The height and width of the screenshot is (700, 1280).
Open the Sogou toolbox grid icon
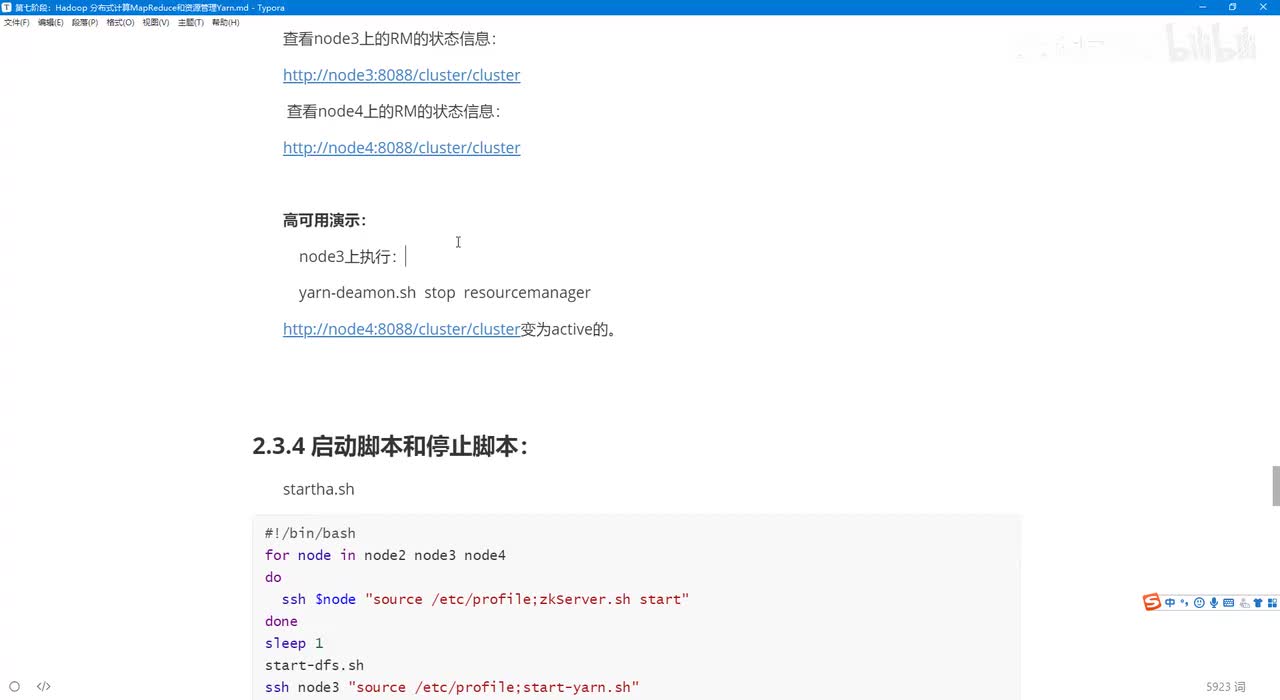[1272, 602]
